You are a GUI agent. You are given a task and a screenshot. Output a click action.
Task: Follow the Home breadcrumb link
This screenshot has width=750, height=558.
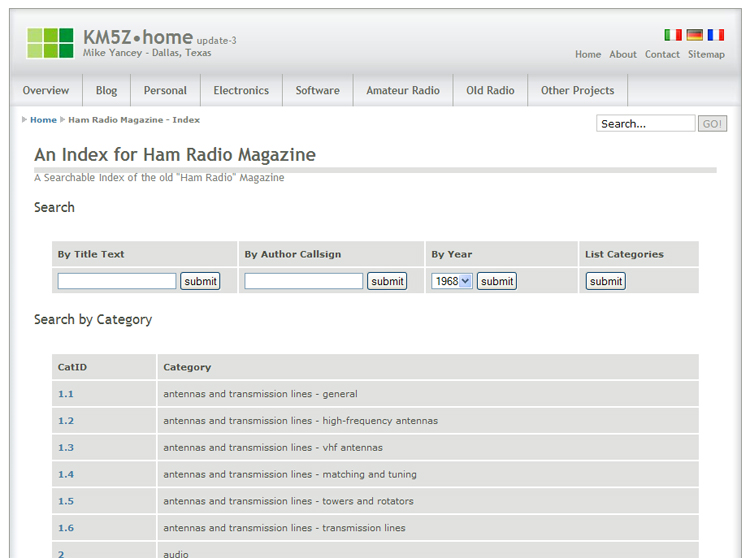[43, 120]
